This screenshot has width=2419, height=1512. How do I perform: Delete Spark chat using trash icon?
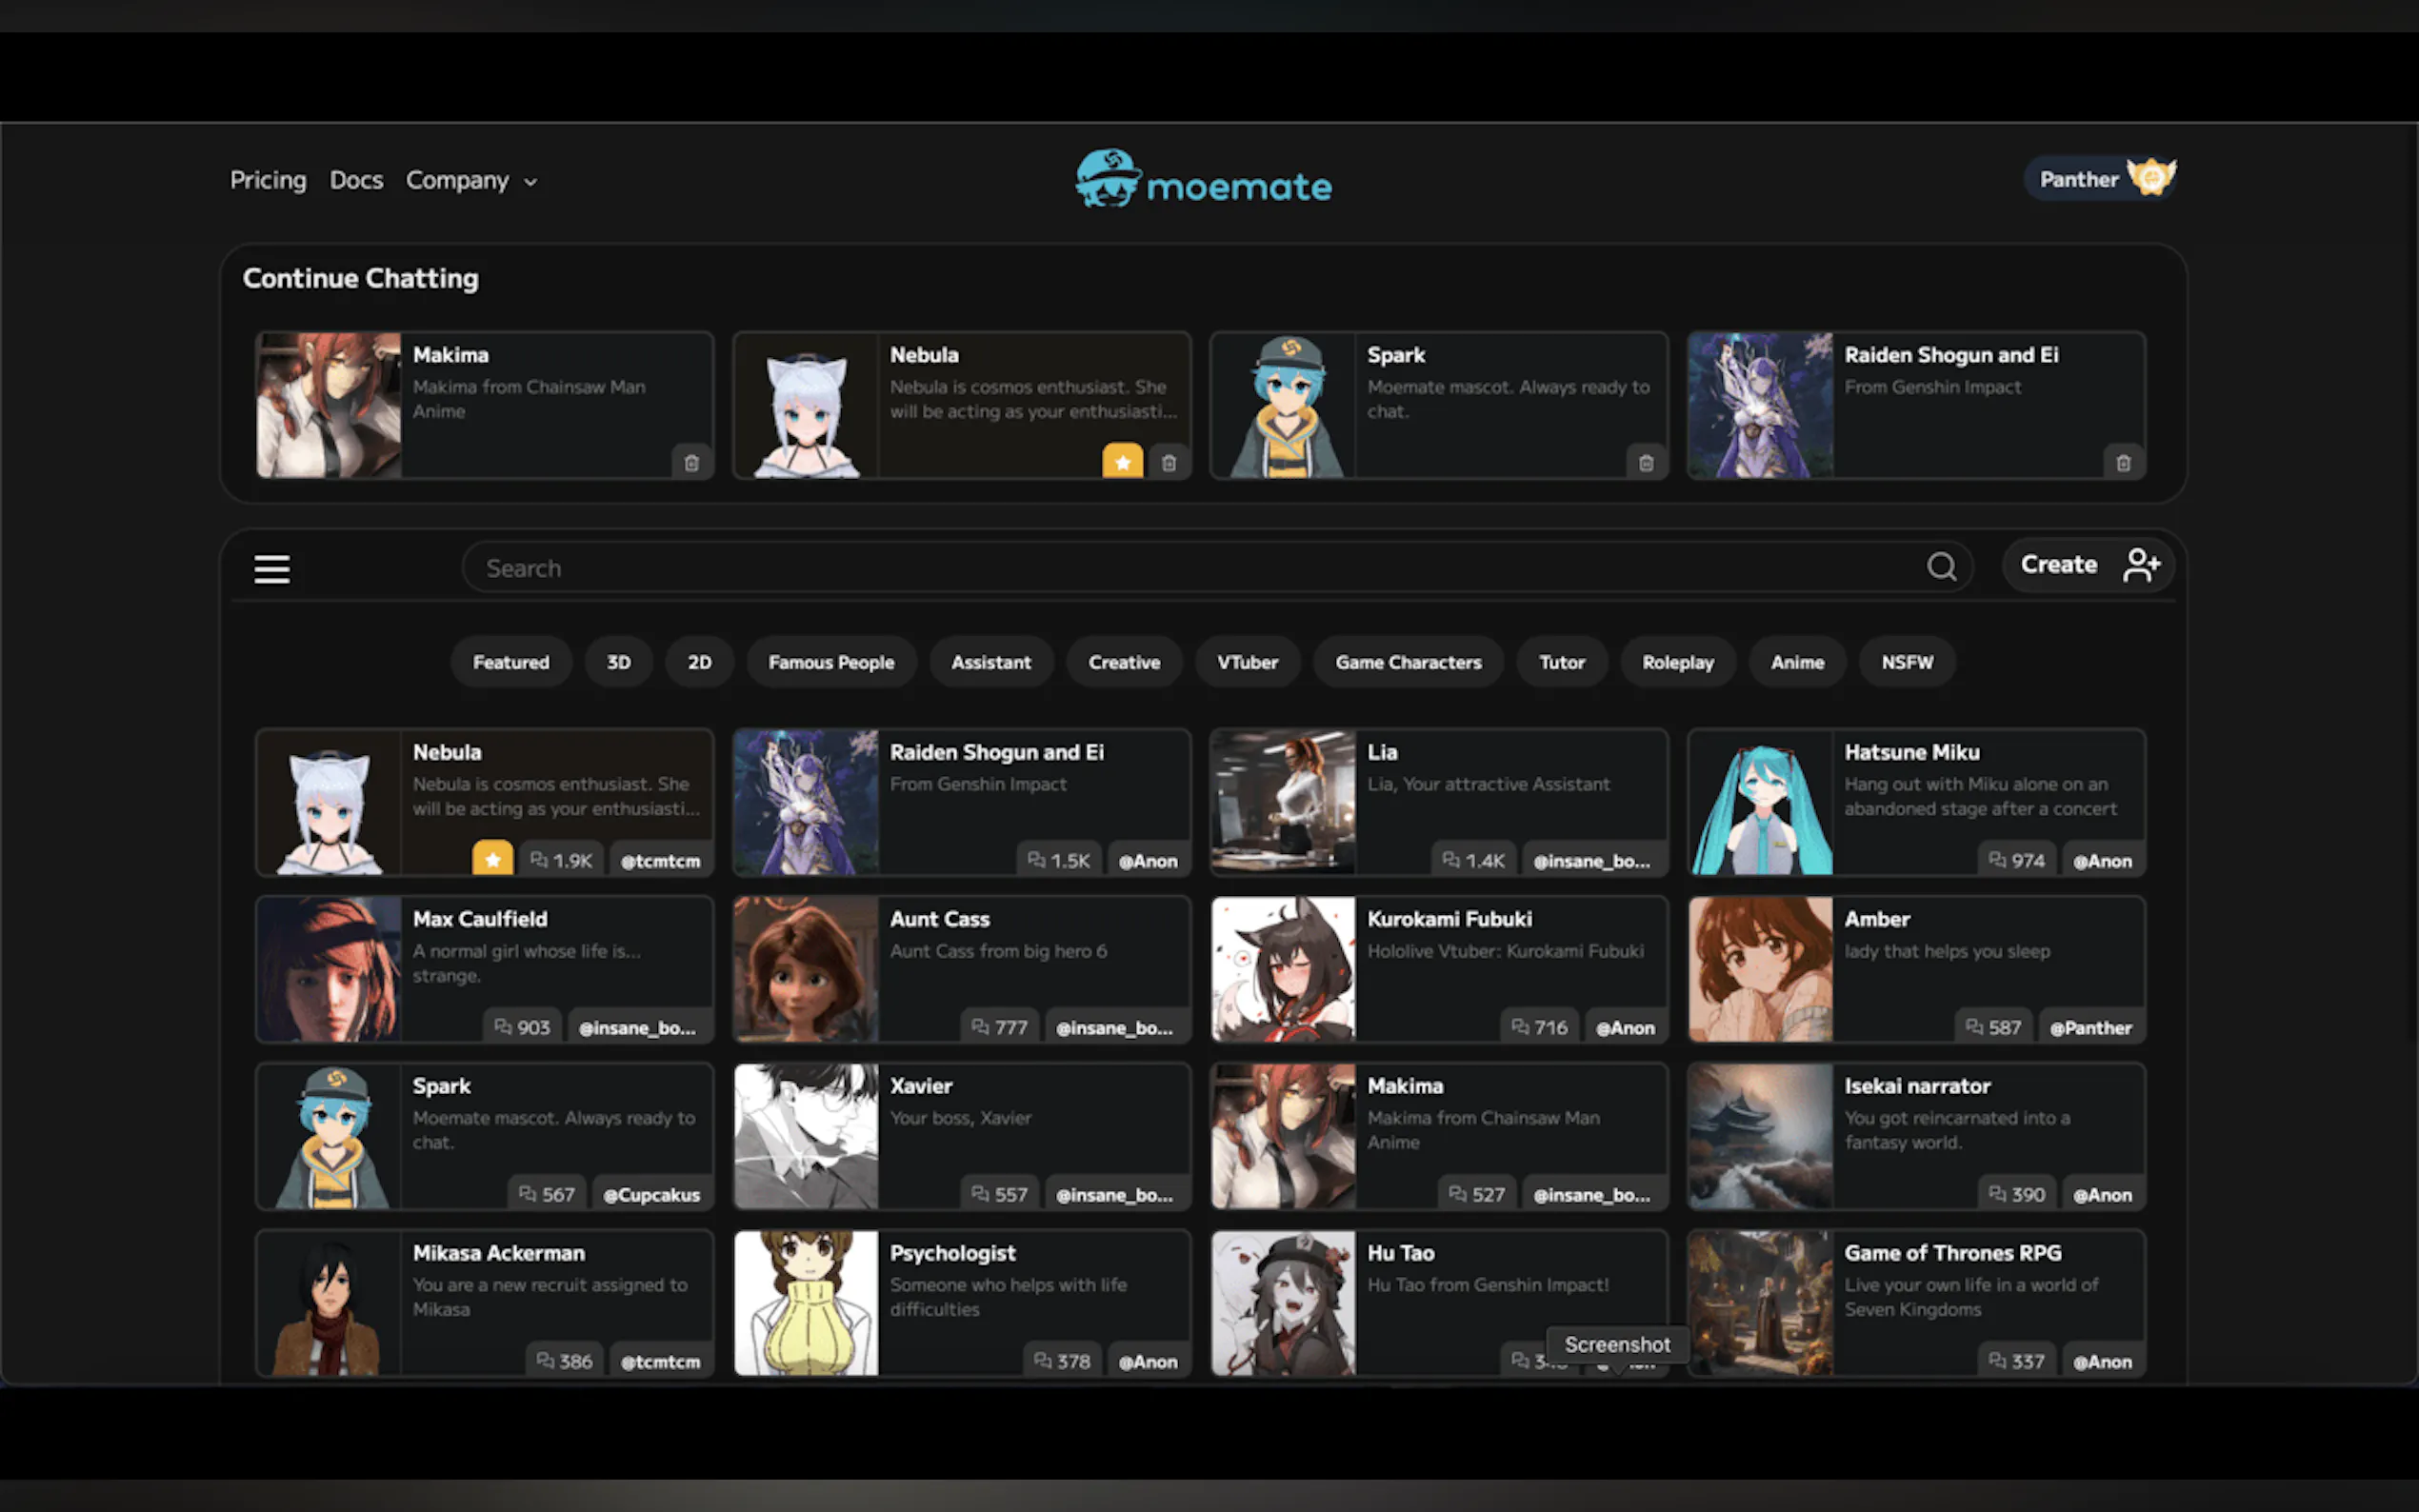1646,462
